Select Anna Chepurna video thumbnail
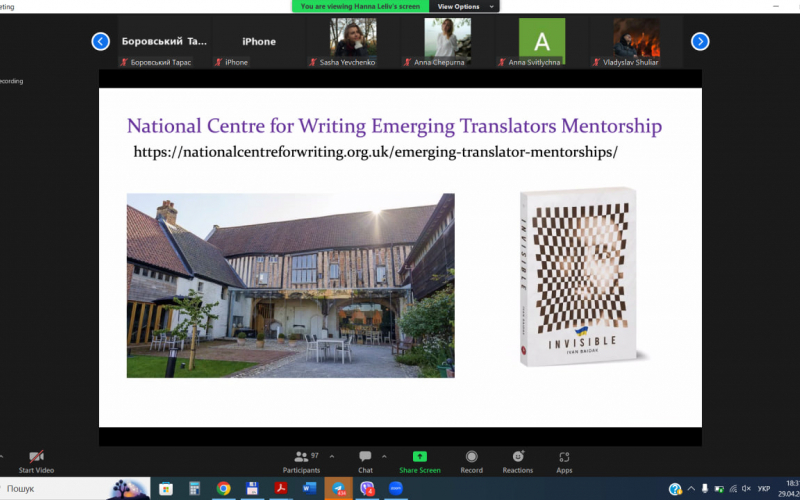This screenshot has width=800, height=500. (447, 42)
